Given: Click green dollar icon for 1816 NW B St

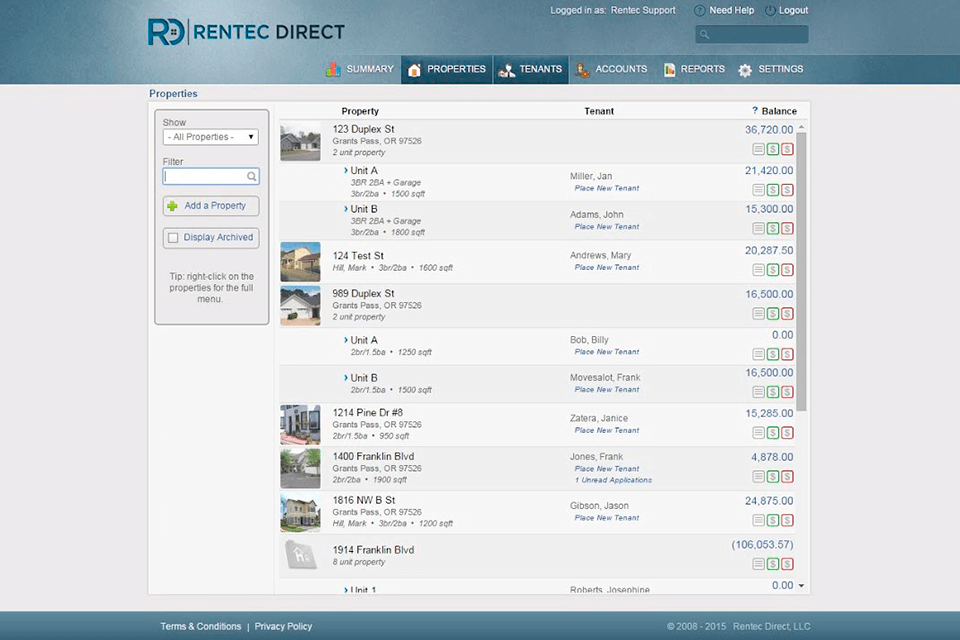Looking at the screenshot, I should 773,521.
